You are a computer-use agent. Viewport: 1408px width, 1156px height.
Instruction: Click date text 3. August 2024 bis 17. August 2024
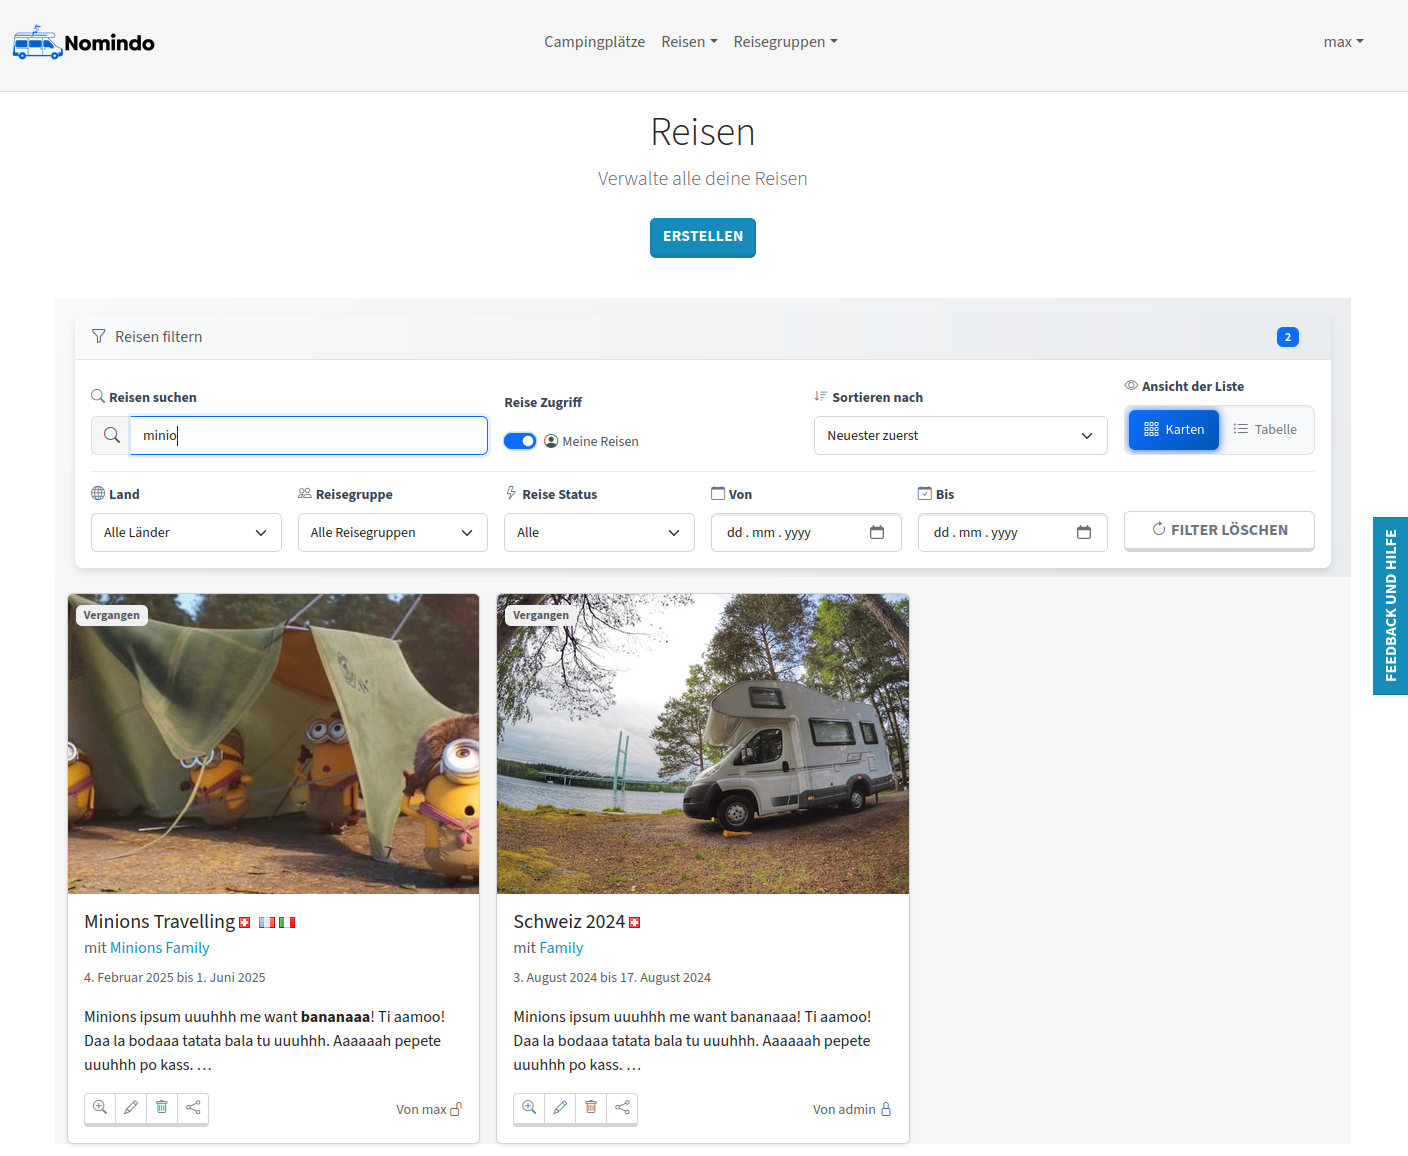pyautogui.click(x=612, y=977)
